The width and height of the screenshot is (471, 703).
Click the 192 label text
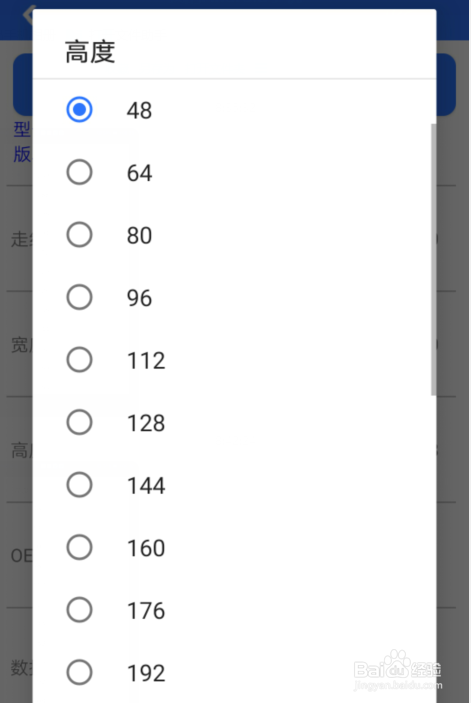pos(147,673)
